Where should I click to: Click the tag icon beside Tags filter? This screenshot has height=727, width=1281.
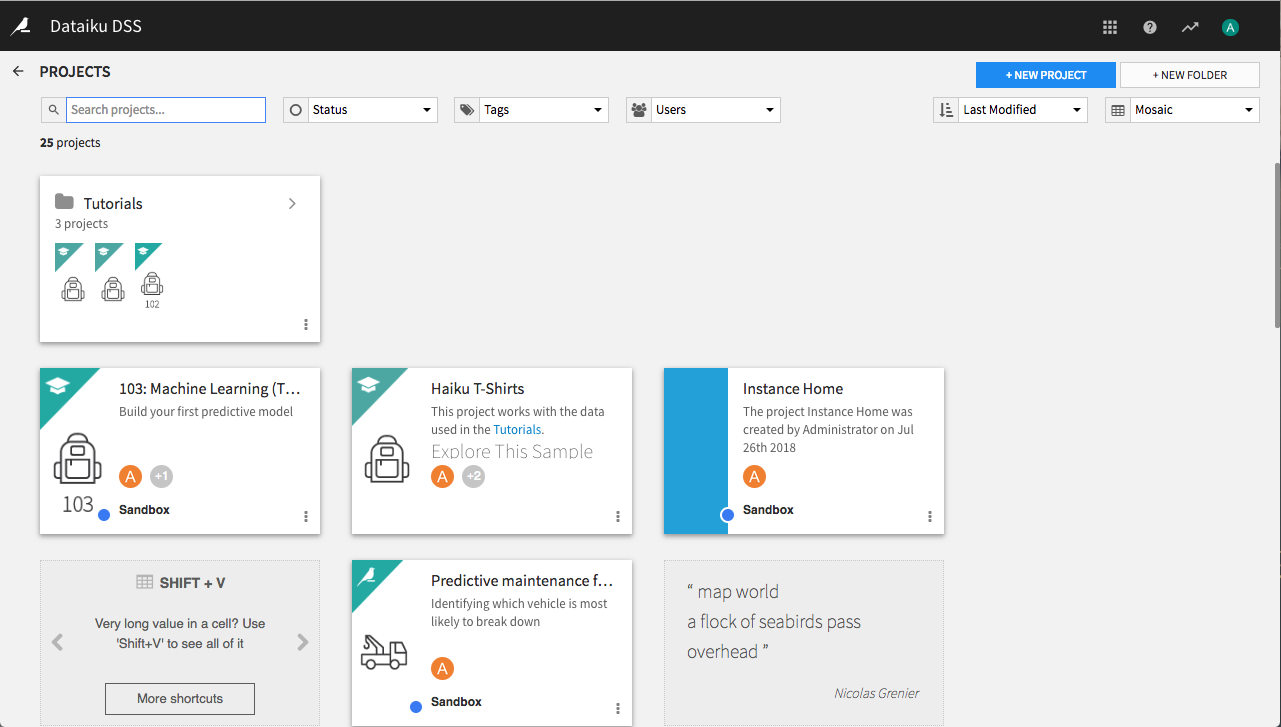pos(466,109)
